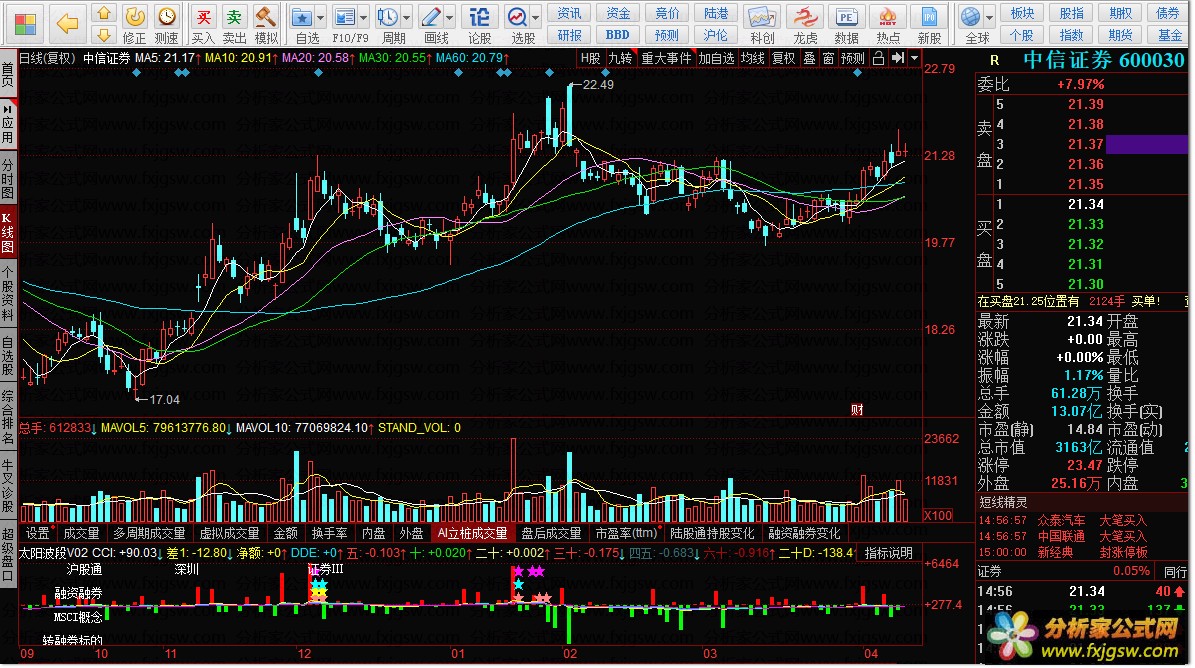Screen dimensions: 1195x668
Task: Click the 卖出 sell icon
Action: click(x=234, y=16)
